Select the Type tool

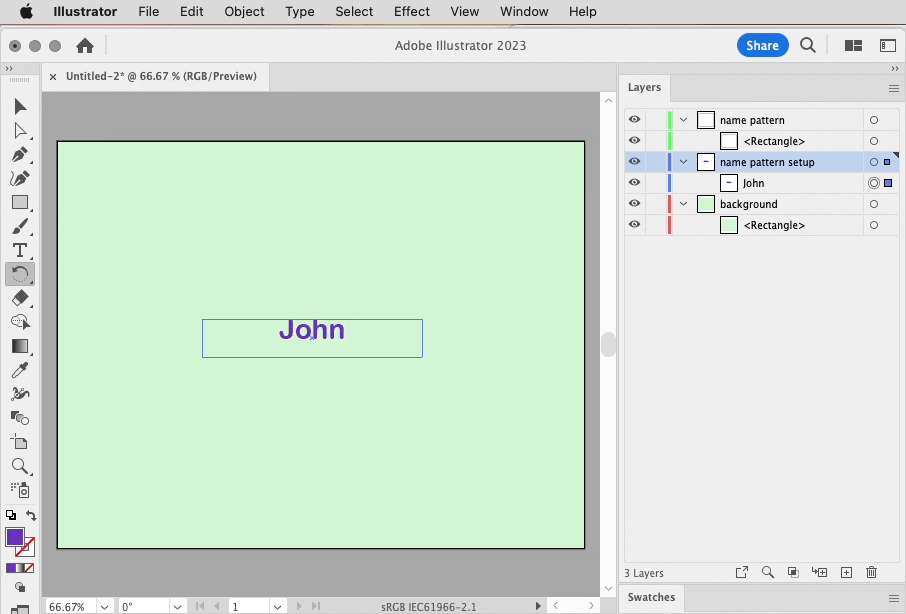[x=20, y=250]
